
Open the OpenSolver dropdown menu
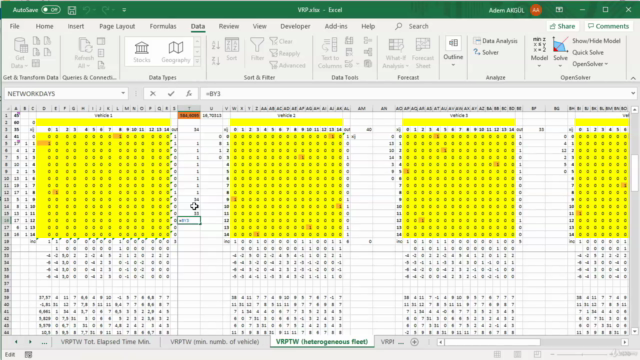point(590,64)
